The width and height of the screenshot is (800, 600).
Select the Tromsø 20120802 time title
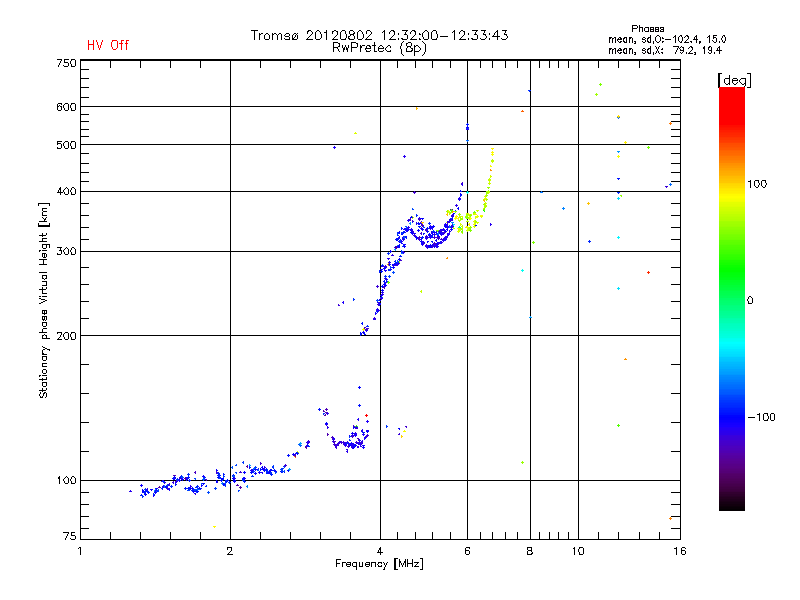point(379,35)
